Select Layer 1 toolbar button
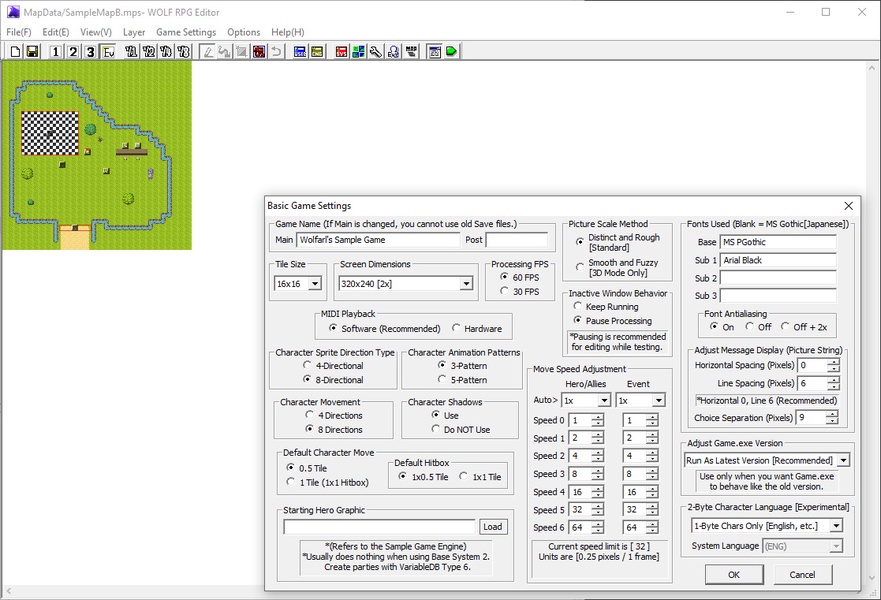 pyautogui.click(x=55, y=51)
